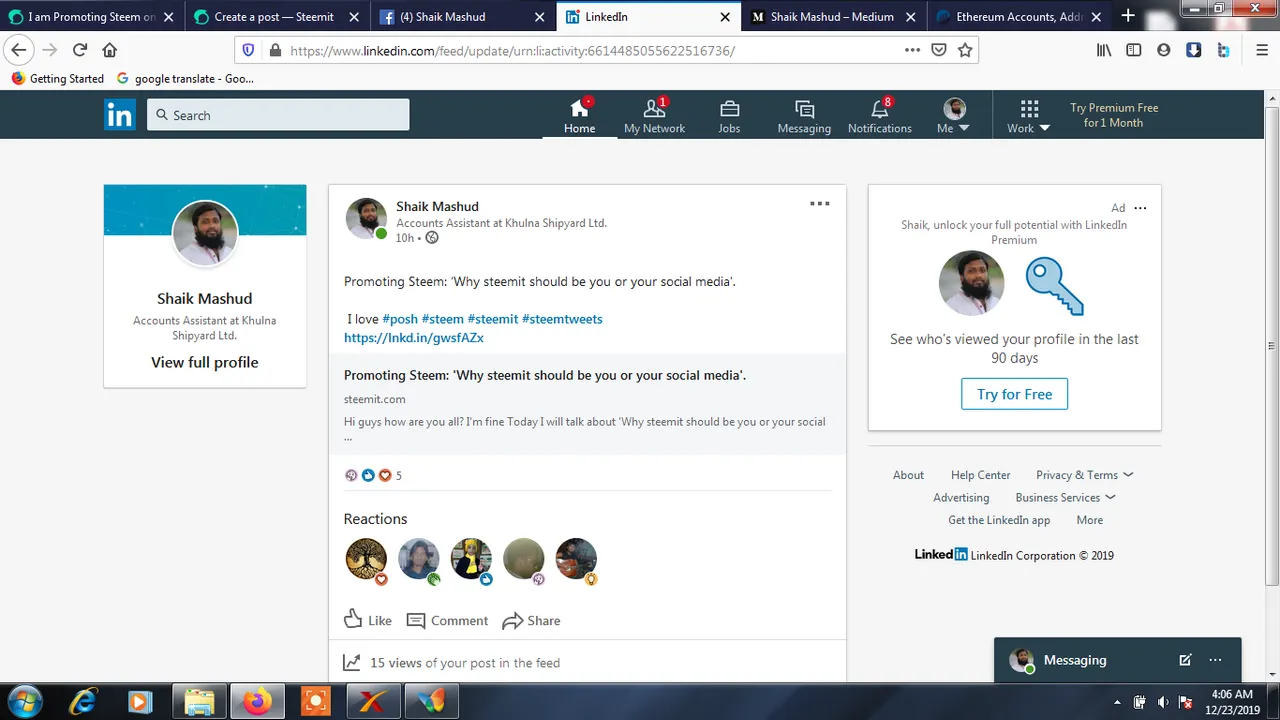
Task: Click the LinkedIn logo in navbar
Action: click(119, 115)
